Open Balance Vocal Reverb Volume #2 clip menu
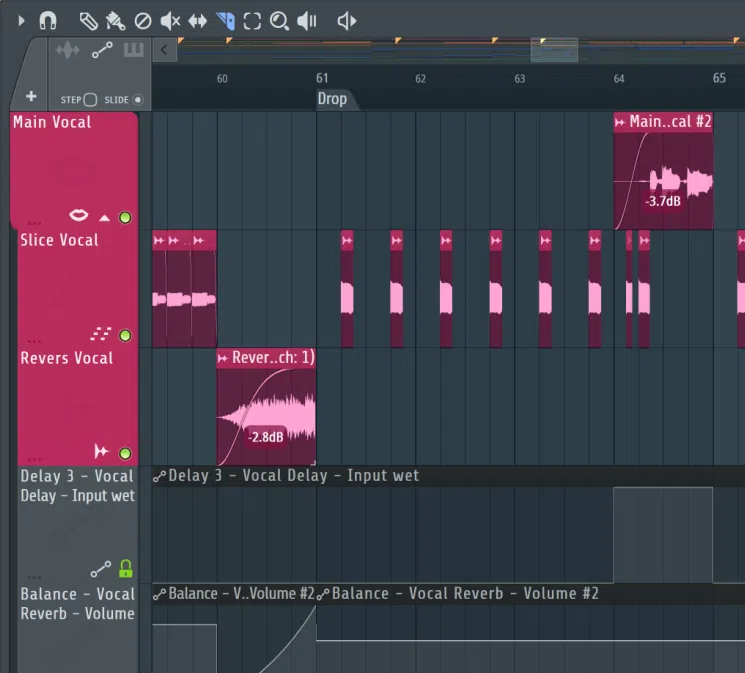The height and width of the screenshot is (673, 745). [323, 594]
